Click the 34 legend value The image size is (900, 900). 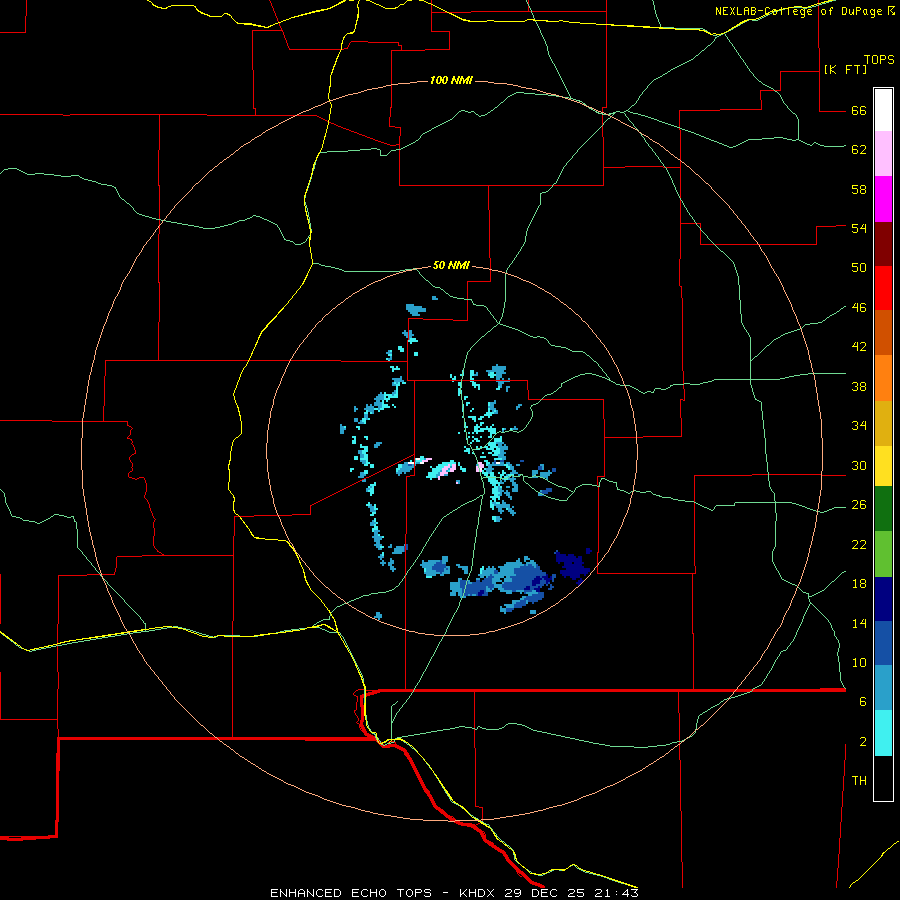[x=859, y=426]
